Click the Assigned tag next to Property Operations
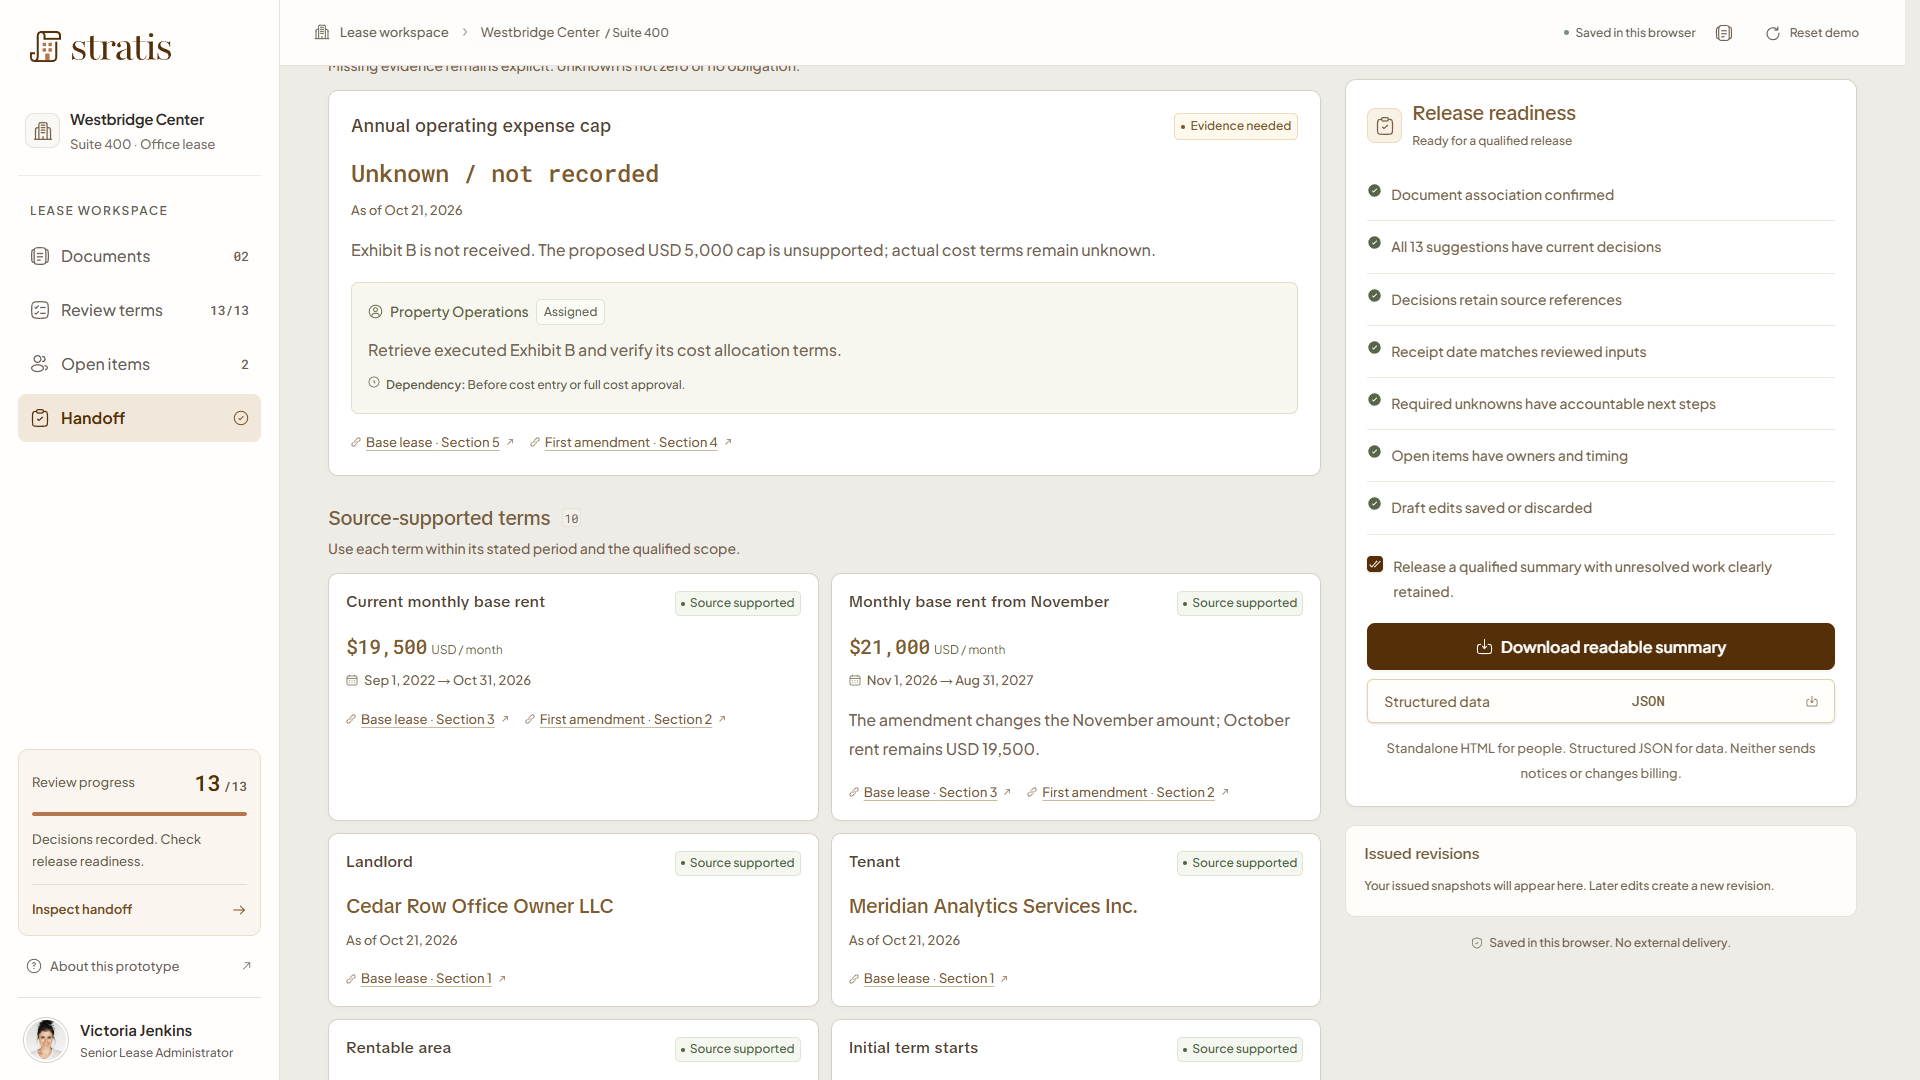The image size is (1920, 1080). (x=570, y=312)
